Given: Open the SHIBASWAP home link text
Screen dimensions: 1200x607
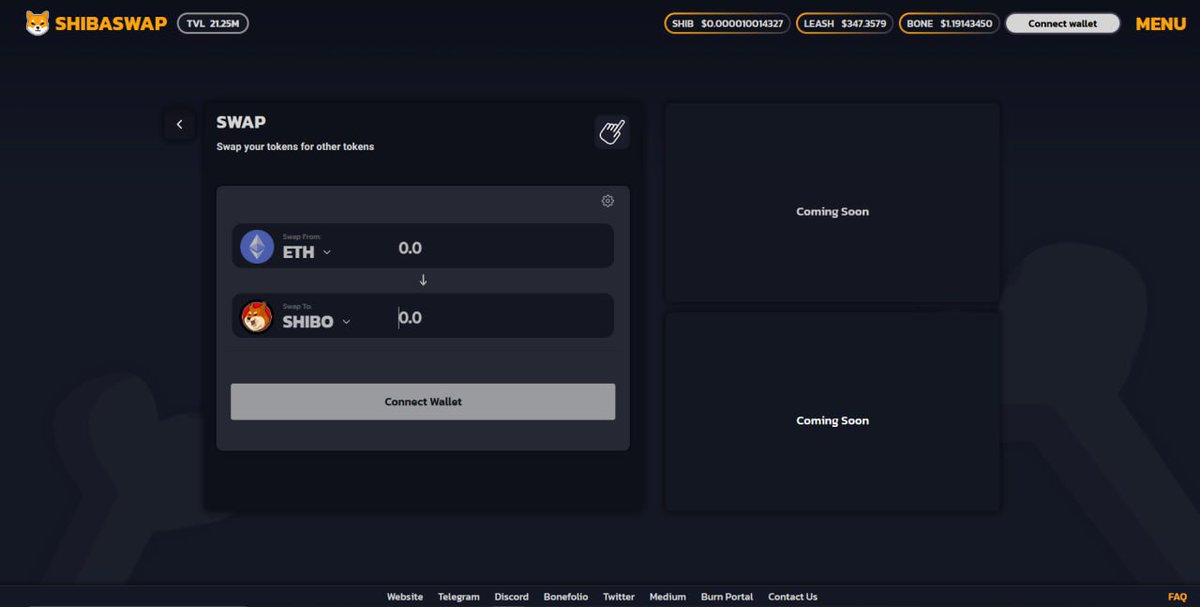Looking at the screenshot, I should point(111,23).
